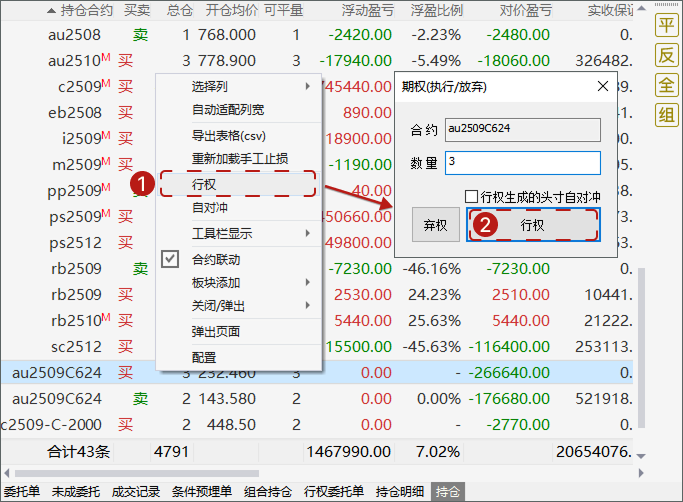The height and width of the screenshot is (502, 683).
Task: Click the 组 combination sidebar button
Action: coord(666,115)
